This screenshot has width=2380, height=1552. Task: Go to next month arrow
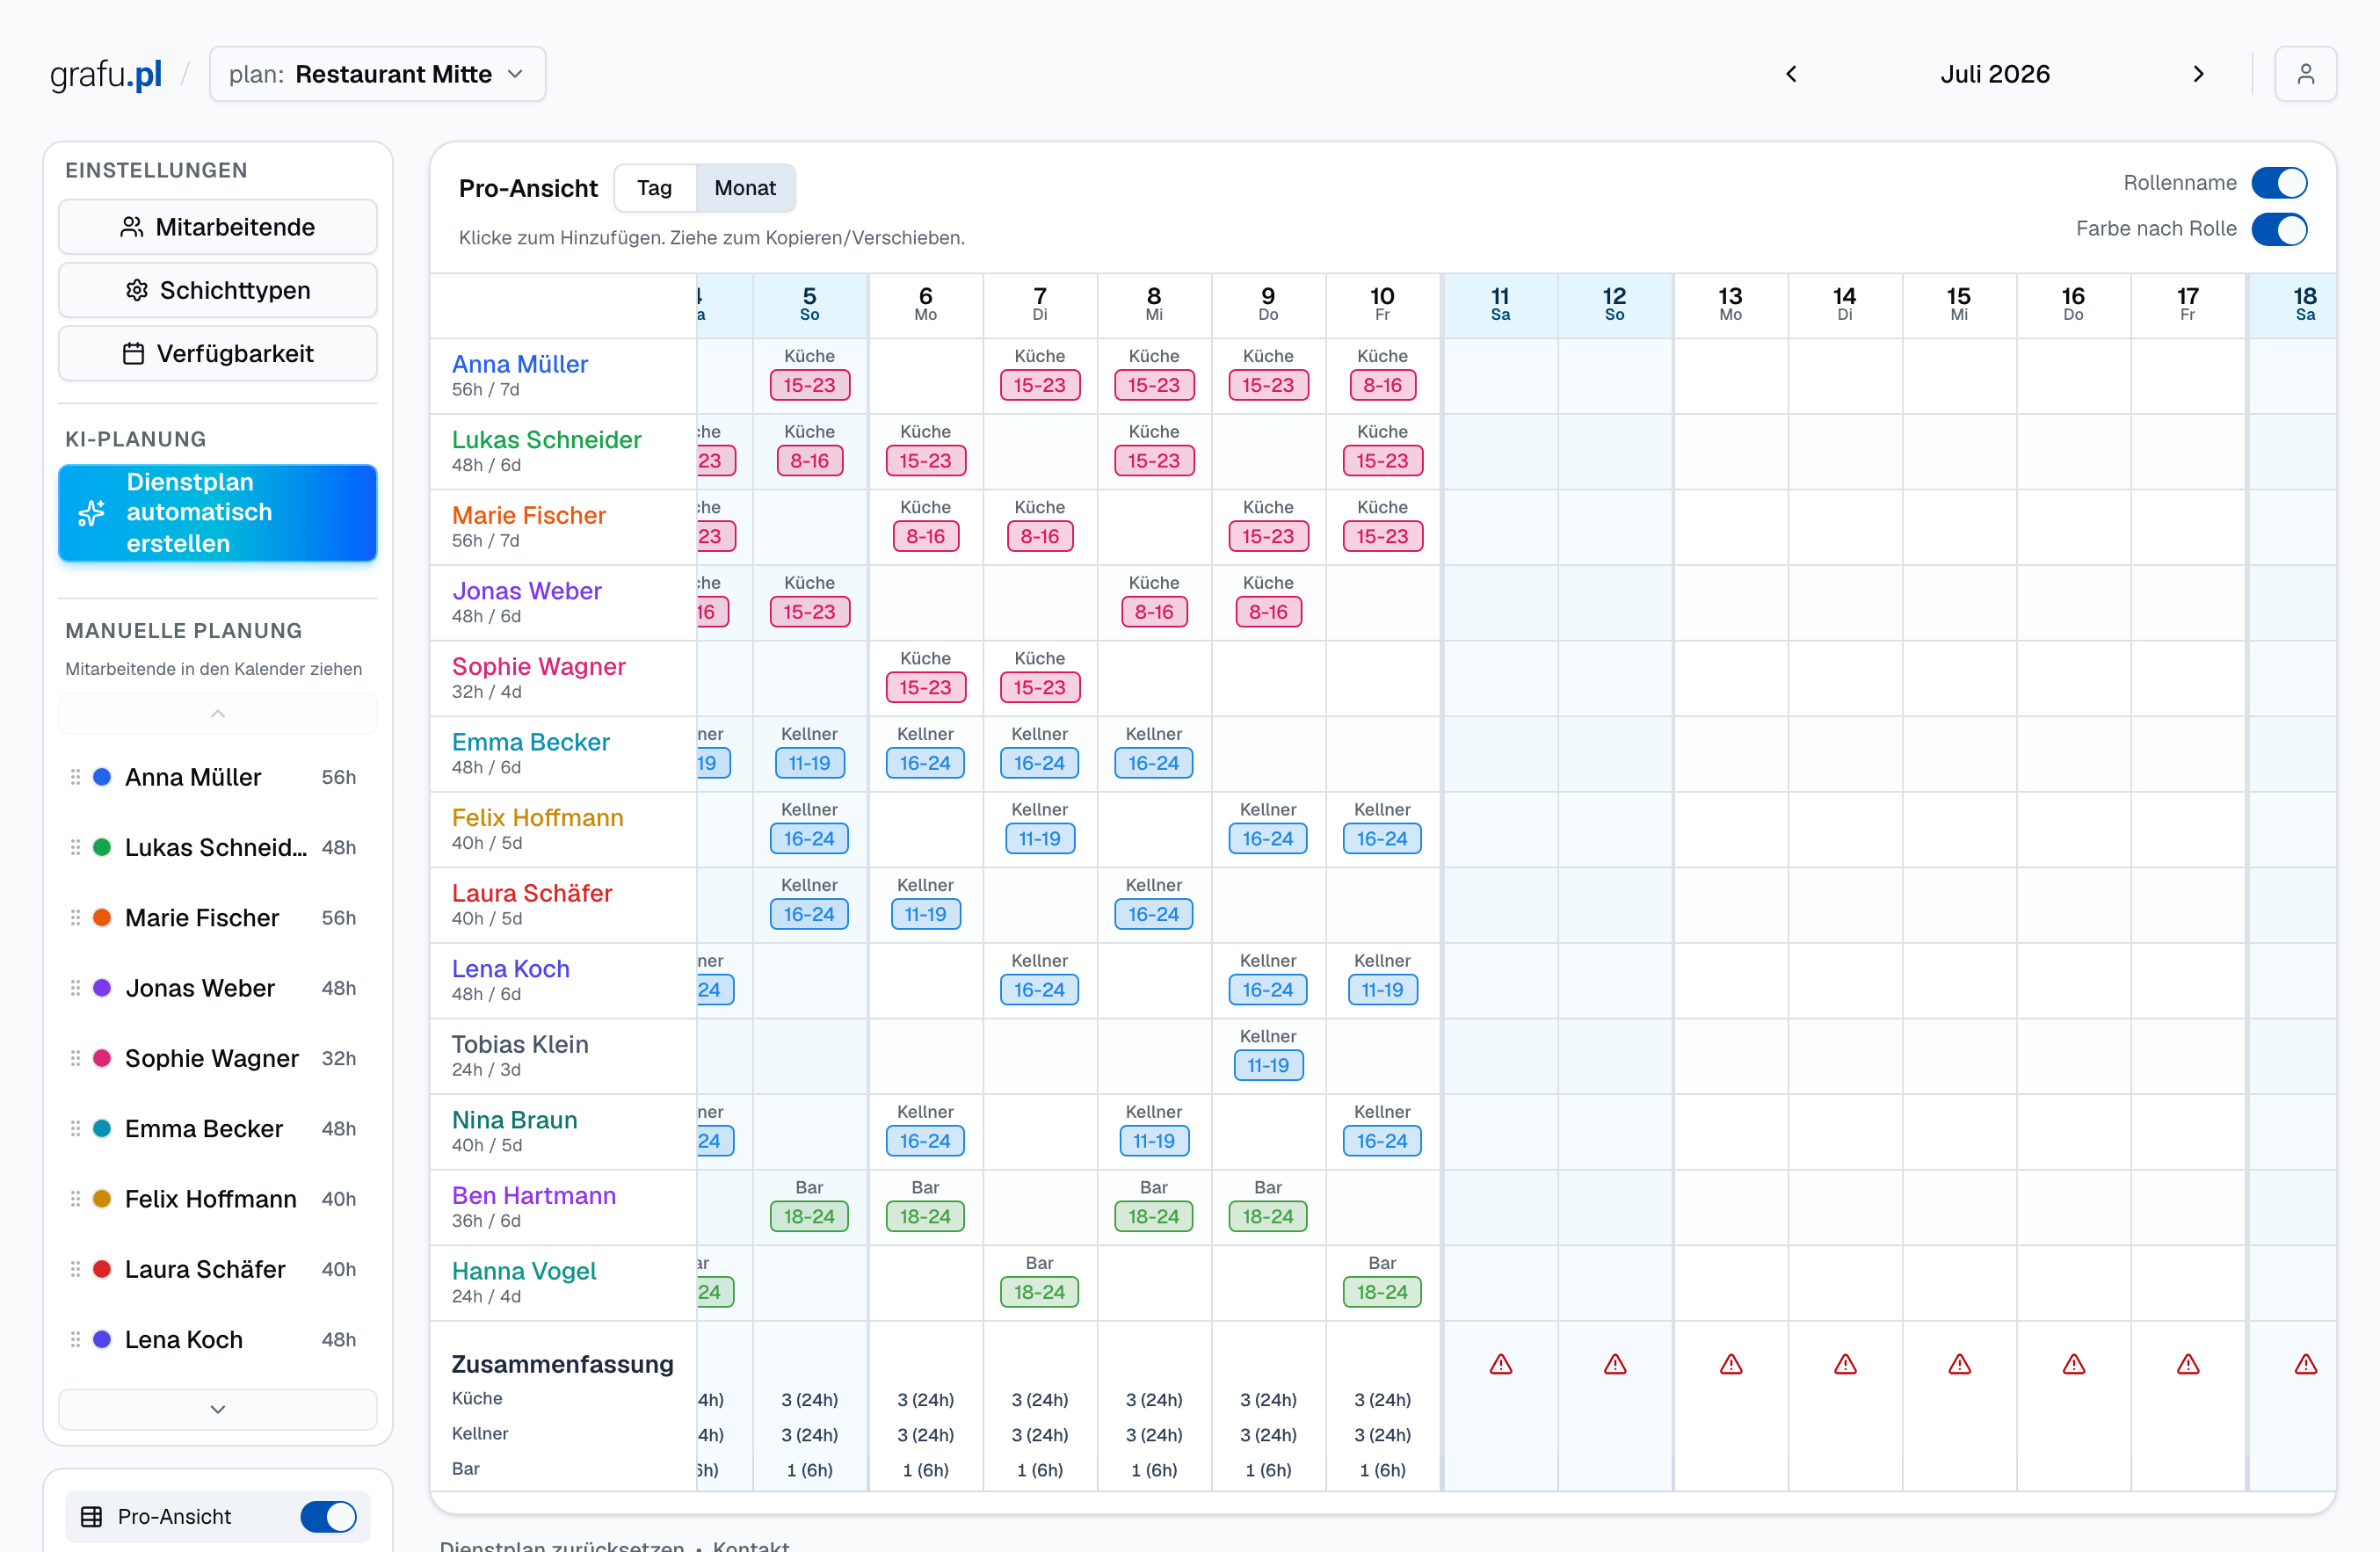tap(2198, 74)
